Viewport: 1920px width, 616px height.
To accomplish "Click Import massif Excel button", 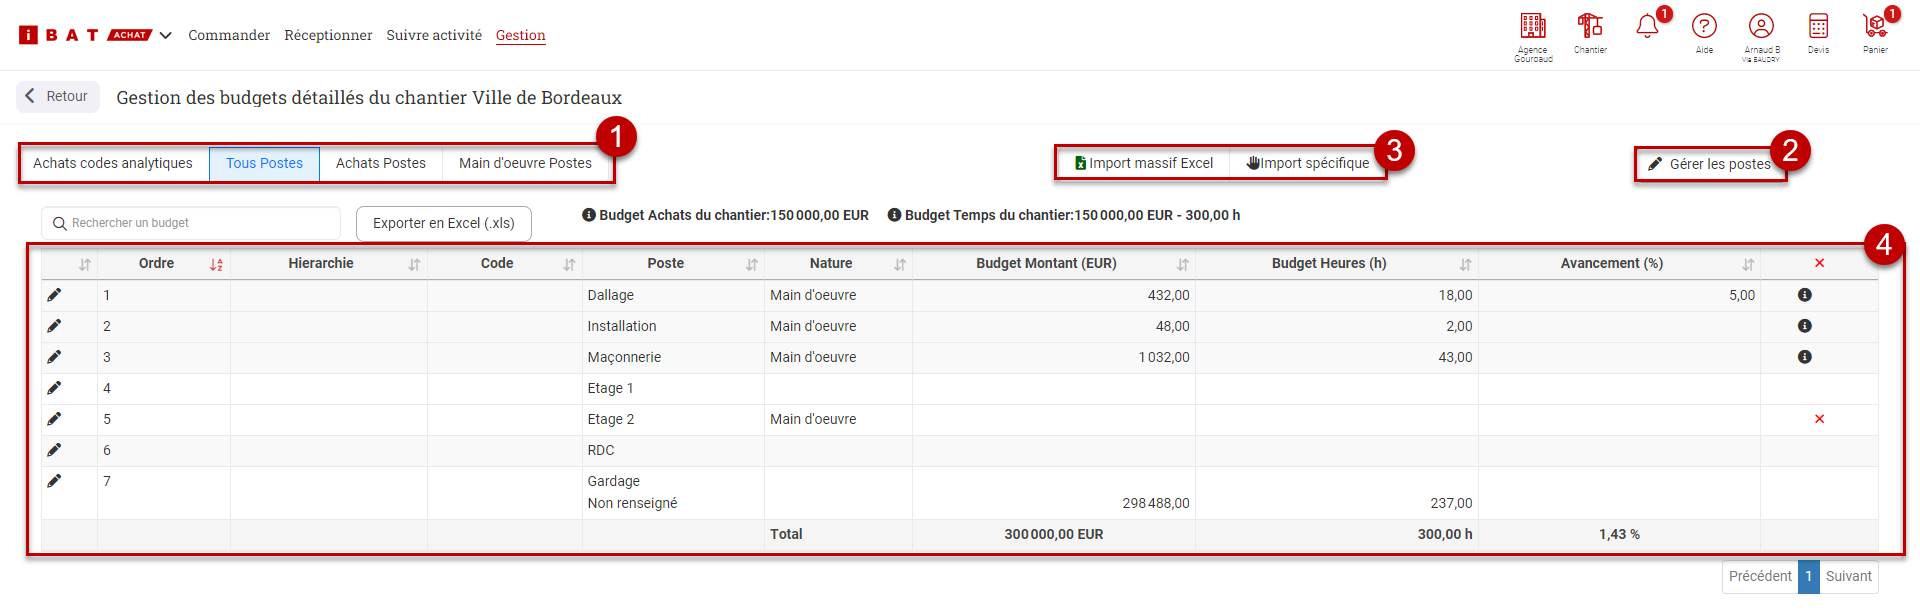I will click(x=1143, y=164).
